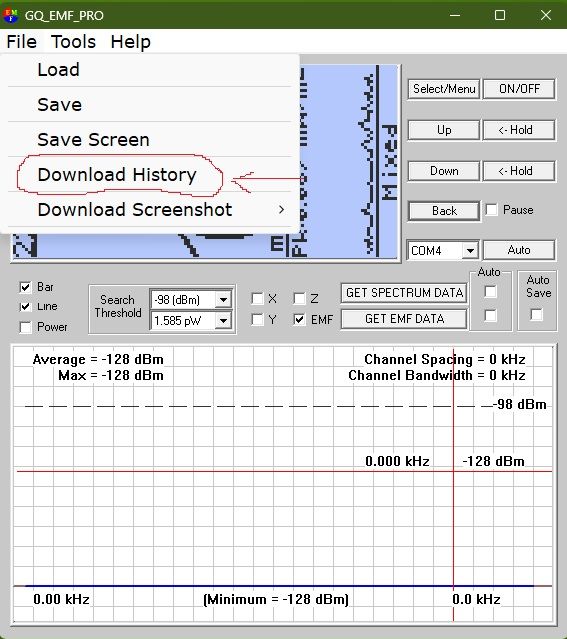Uncheck the EMF checkbox

click(299, 320)
